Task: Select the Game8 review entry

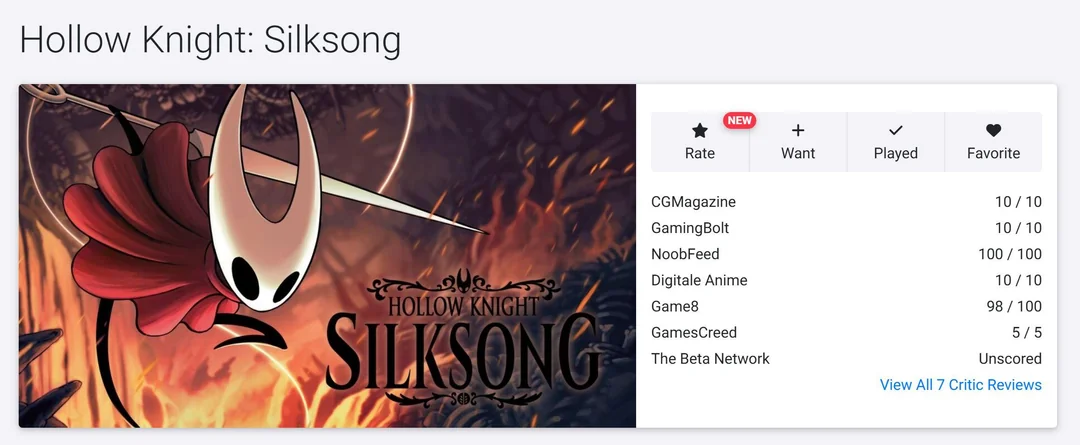Action: coord(847,307)
